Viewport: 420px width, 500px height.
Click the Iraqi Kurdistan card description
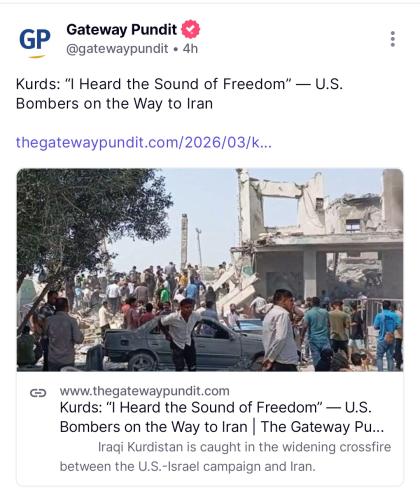coord(225,457)
